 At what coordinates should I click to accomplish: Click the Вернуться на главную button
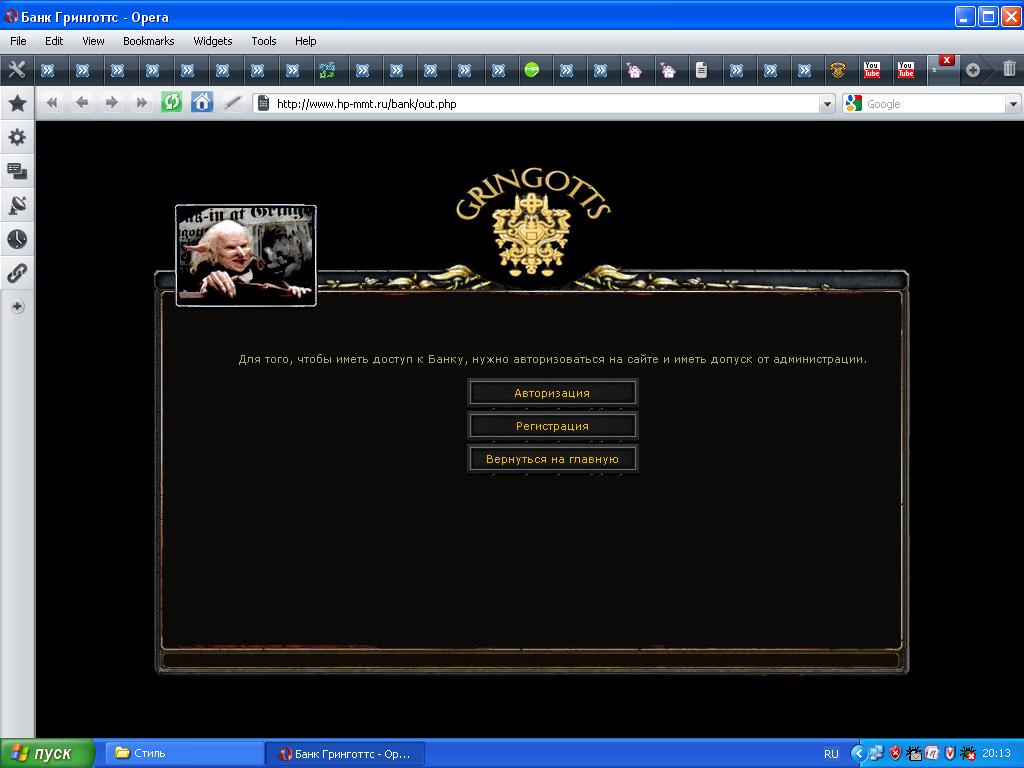[552, 458]
